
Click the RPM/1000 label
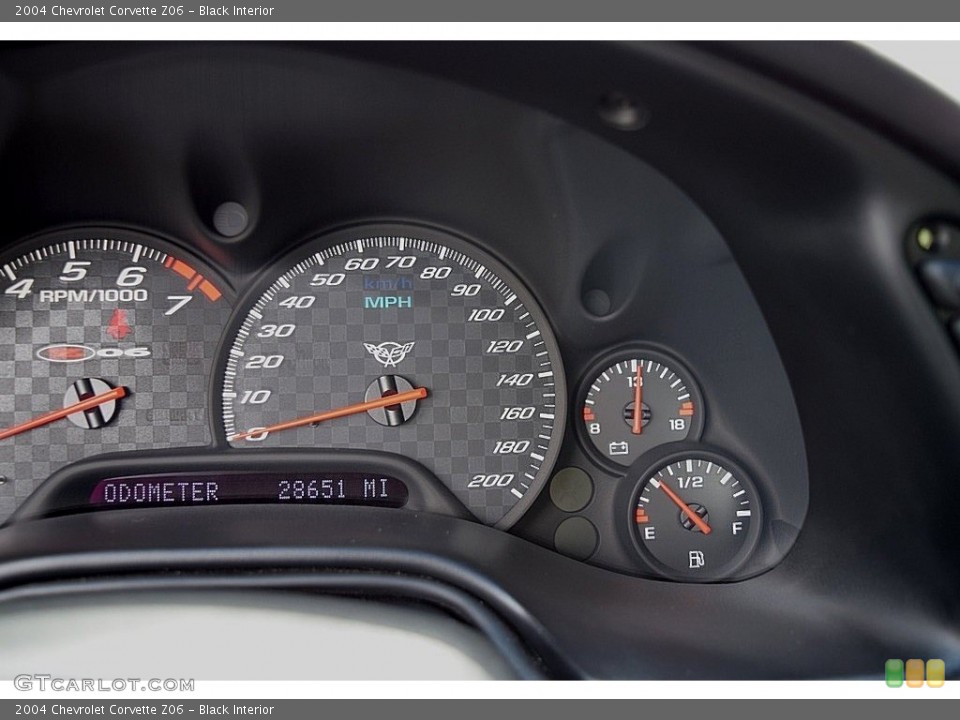coord(94,296)
